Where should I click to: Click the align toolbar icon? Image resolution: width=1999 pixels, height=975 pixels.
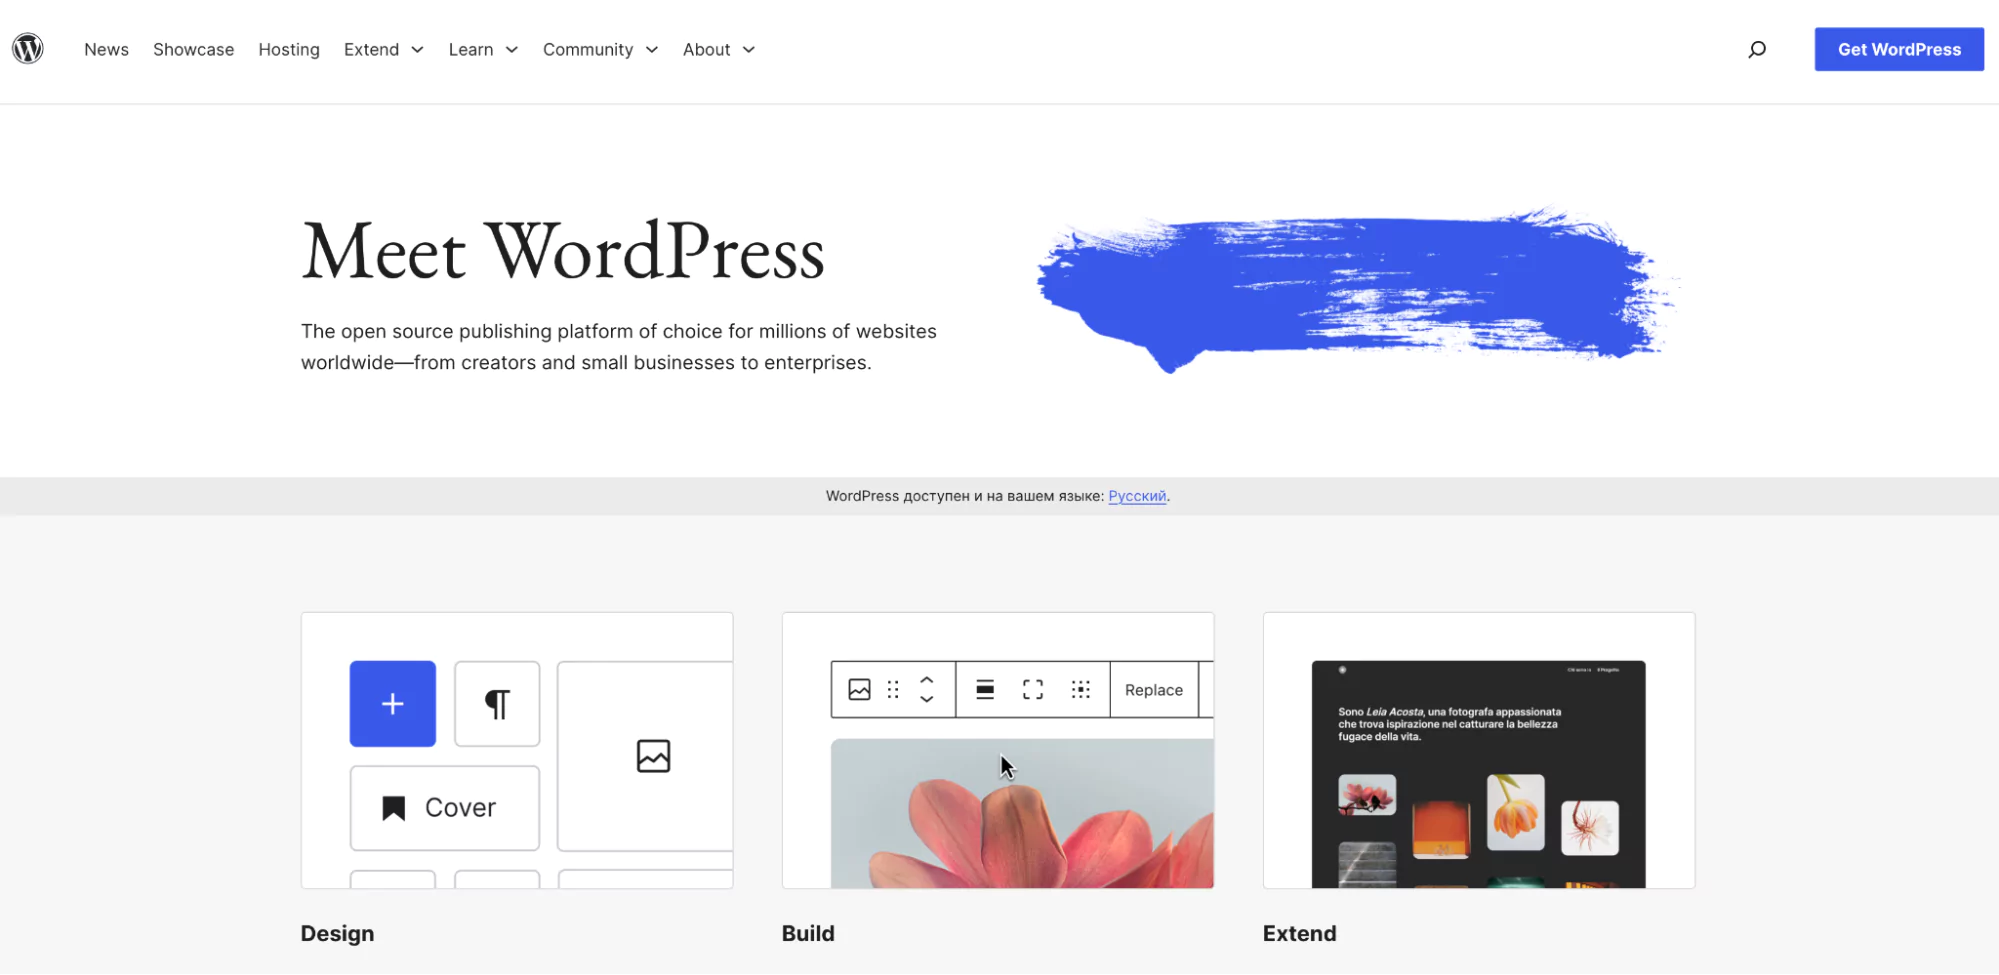coord(985,690)
